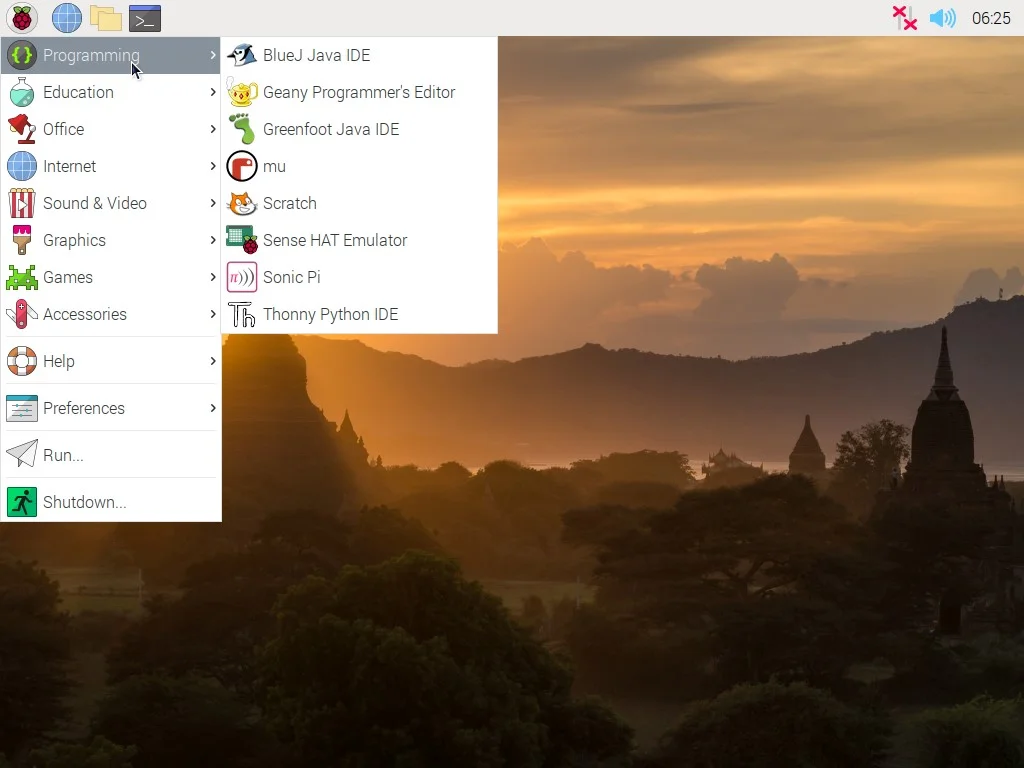1024x768 pixels.
Task: Open the Help menu entry
Action: 111,361
